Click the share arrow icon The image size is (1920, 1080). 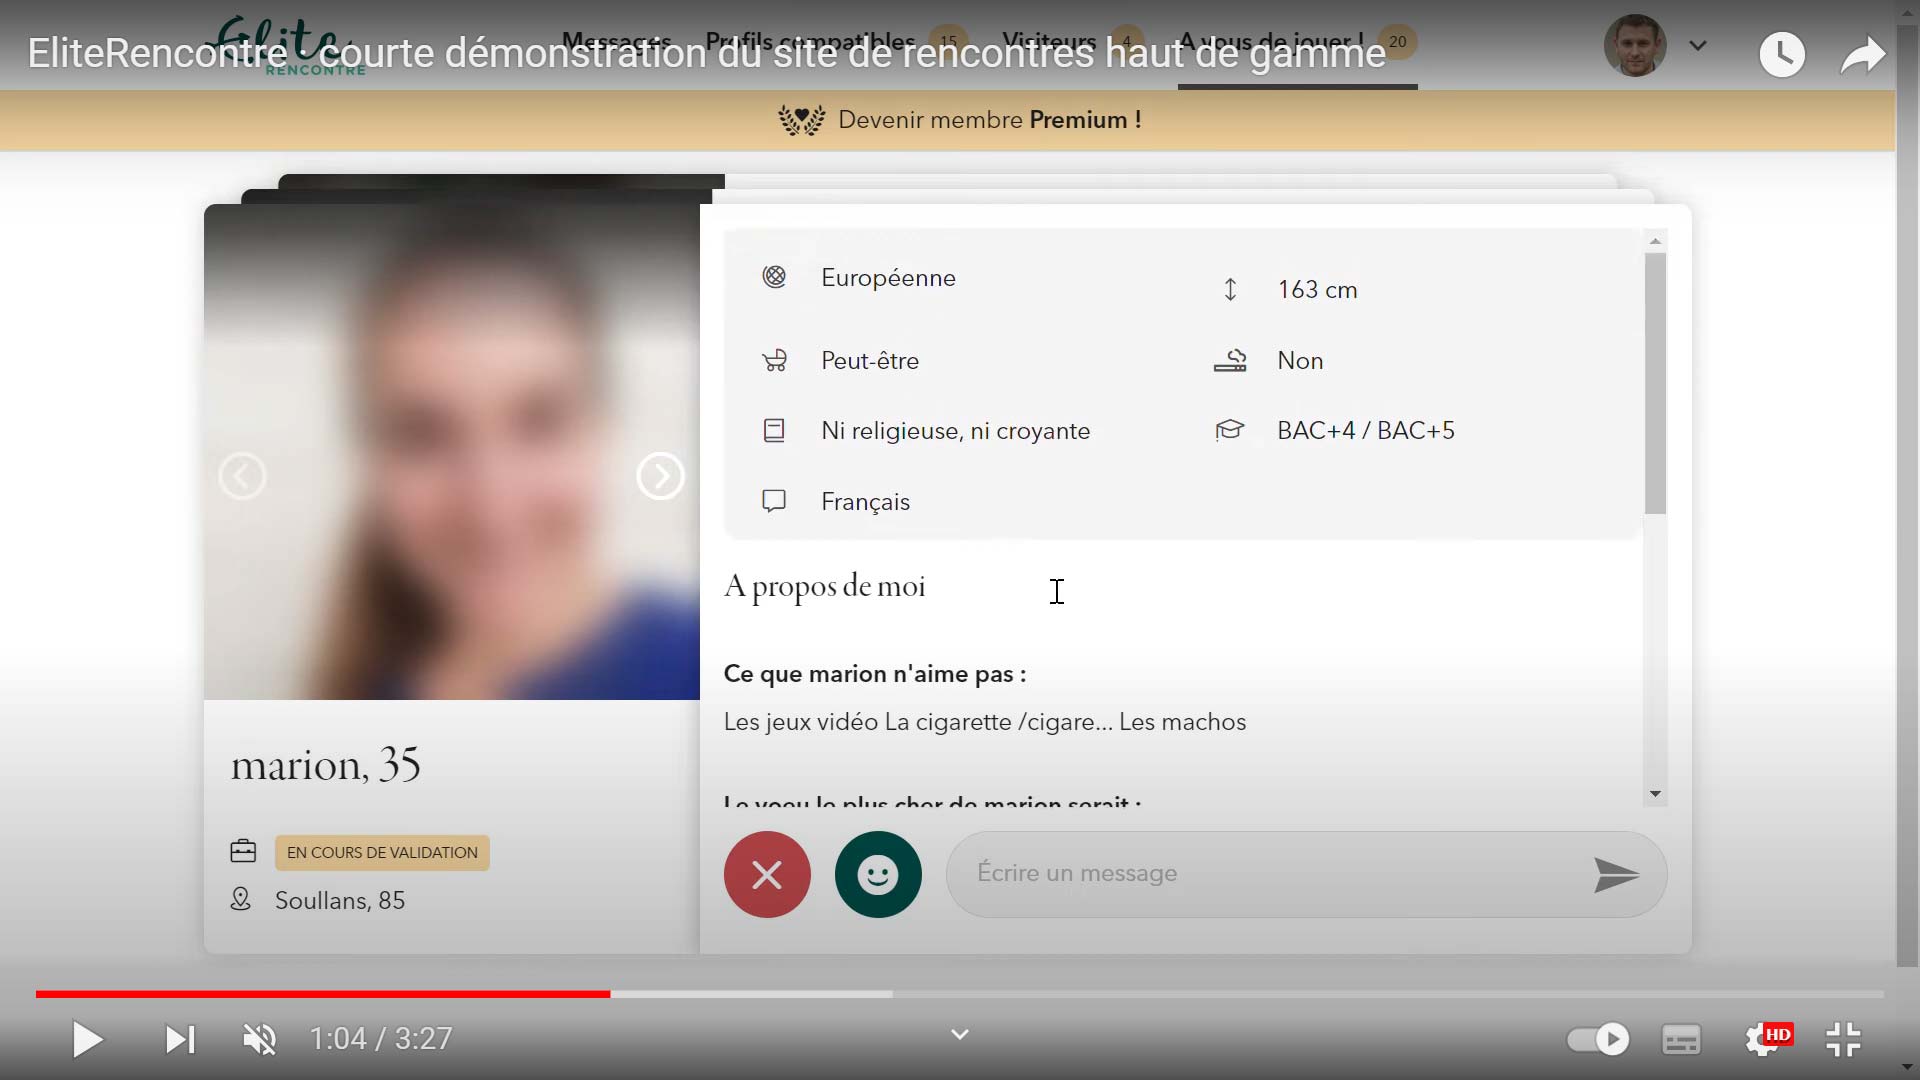[x=1863, y=55]
